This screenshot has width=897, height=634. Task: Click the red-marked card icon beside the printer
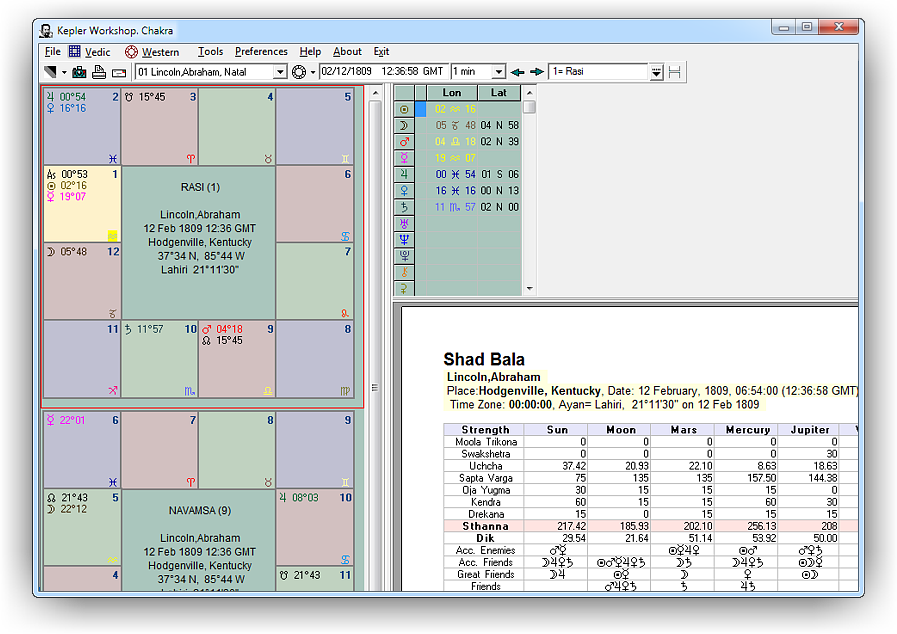pos(118,73)
